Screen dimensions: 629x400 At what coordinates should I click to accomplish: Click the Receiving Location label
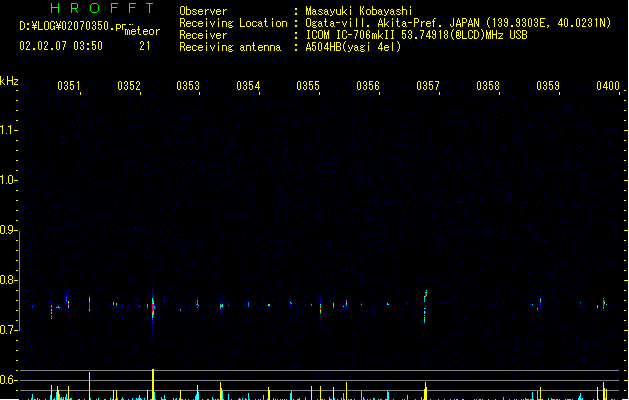(x=233, y=23)
